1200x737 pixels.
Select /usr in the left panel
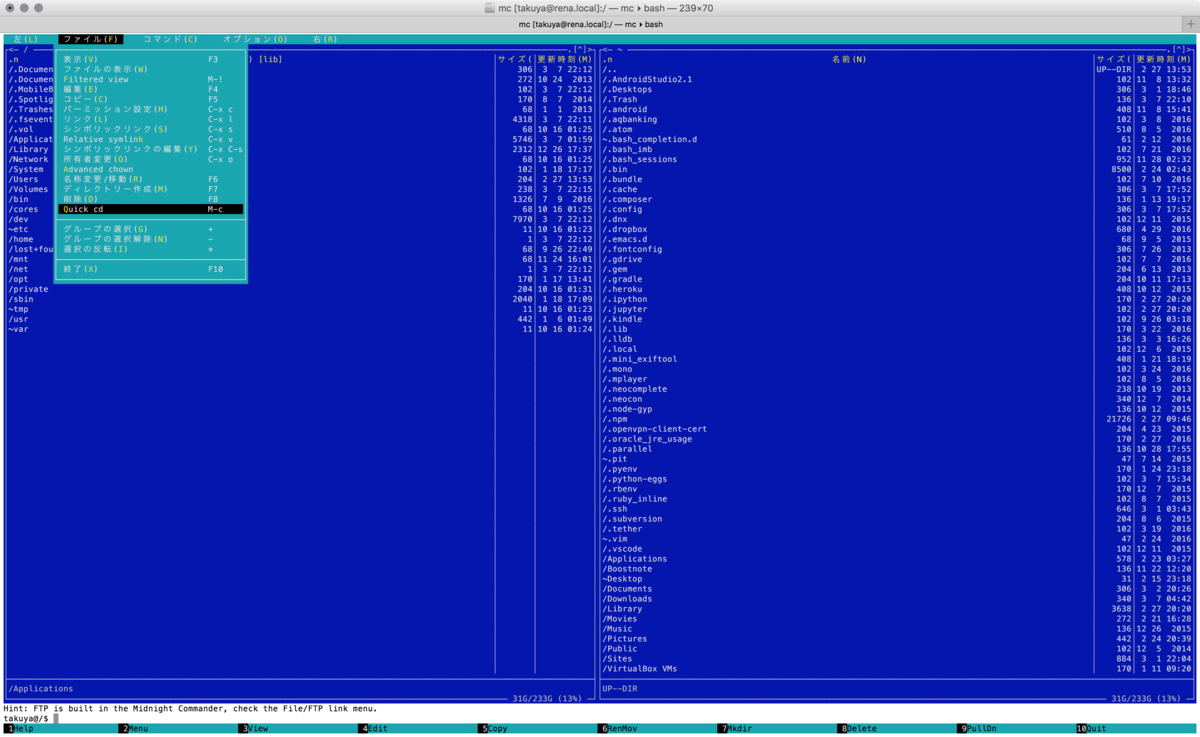click(300, 319)
